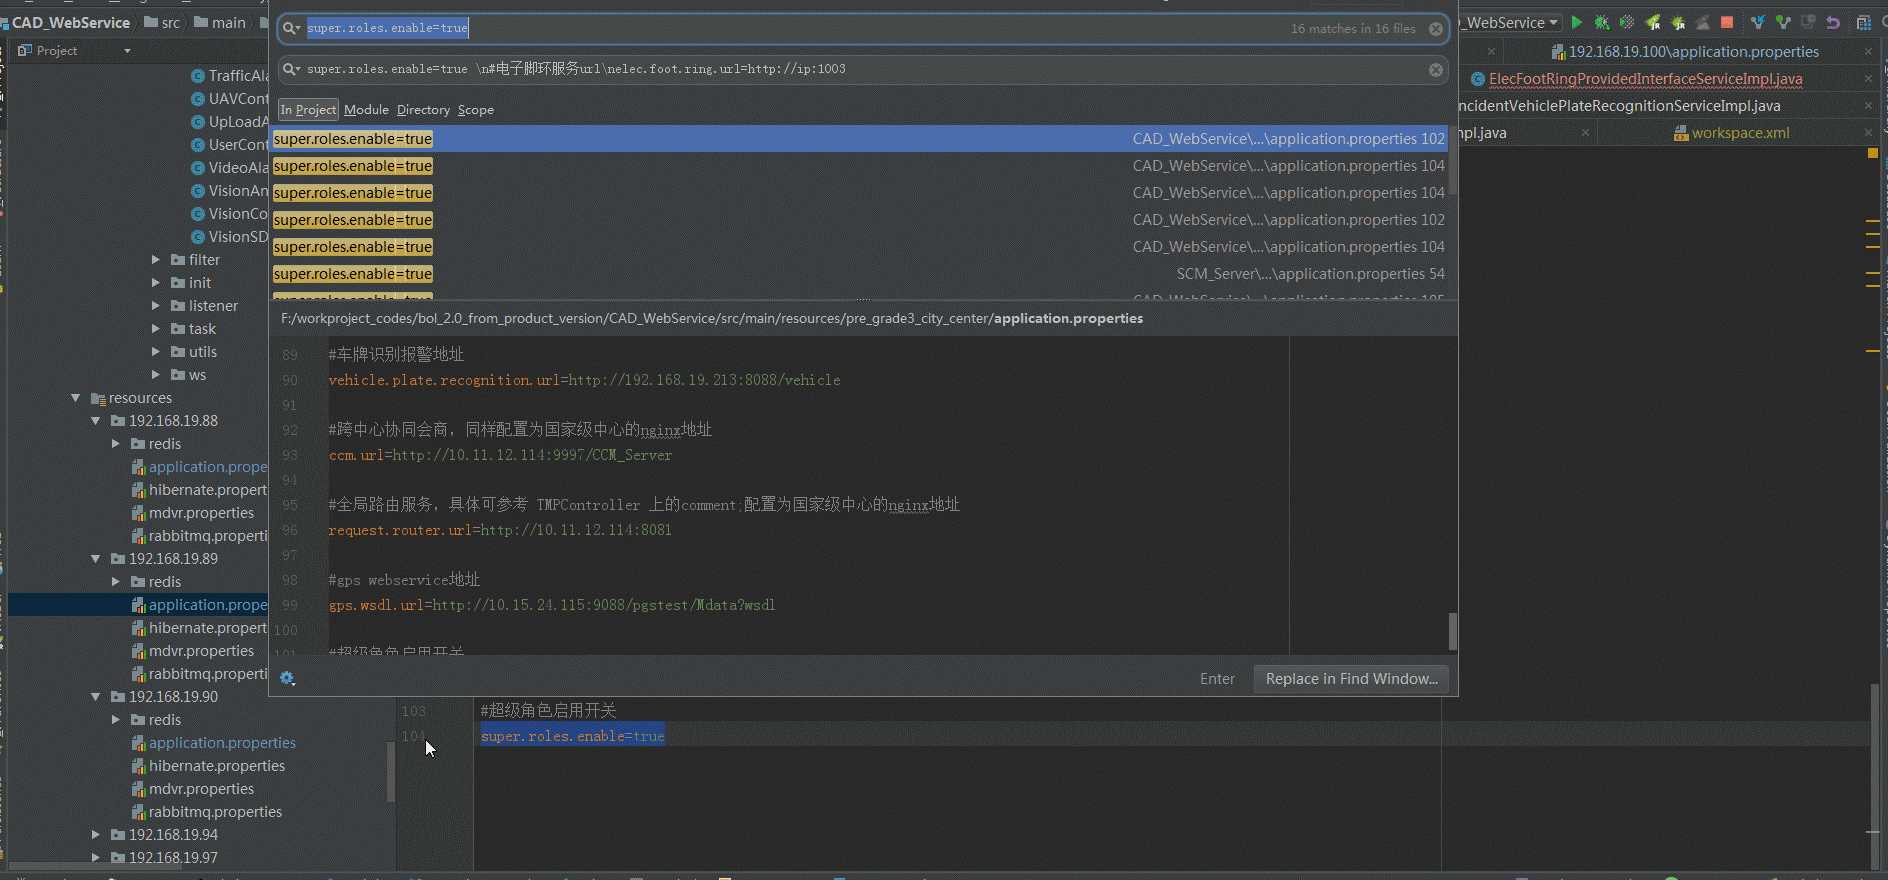
Task: Click the purple Revert arrow icon
Action: [1833, 22]
